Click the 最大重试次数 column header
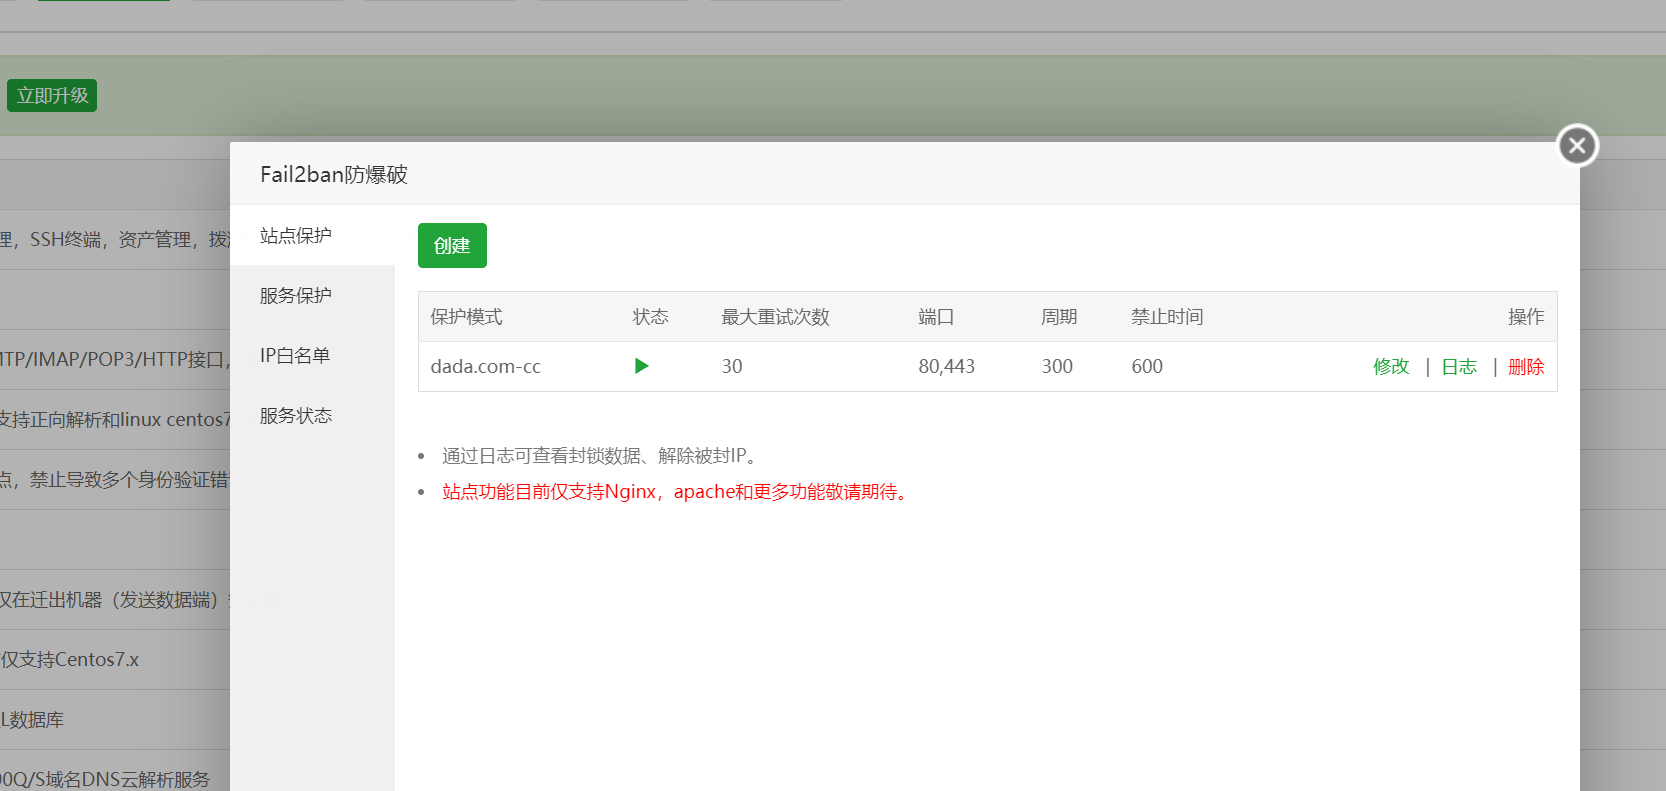The image size is (1666, 791). coord(776,317)
